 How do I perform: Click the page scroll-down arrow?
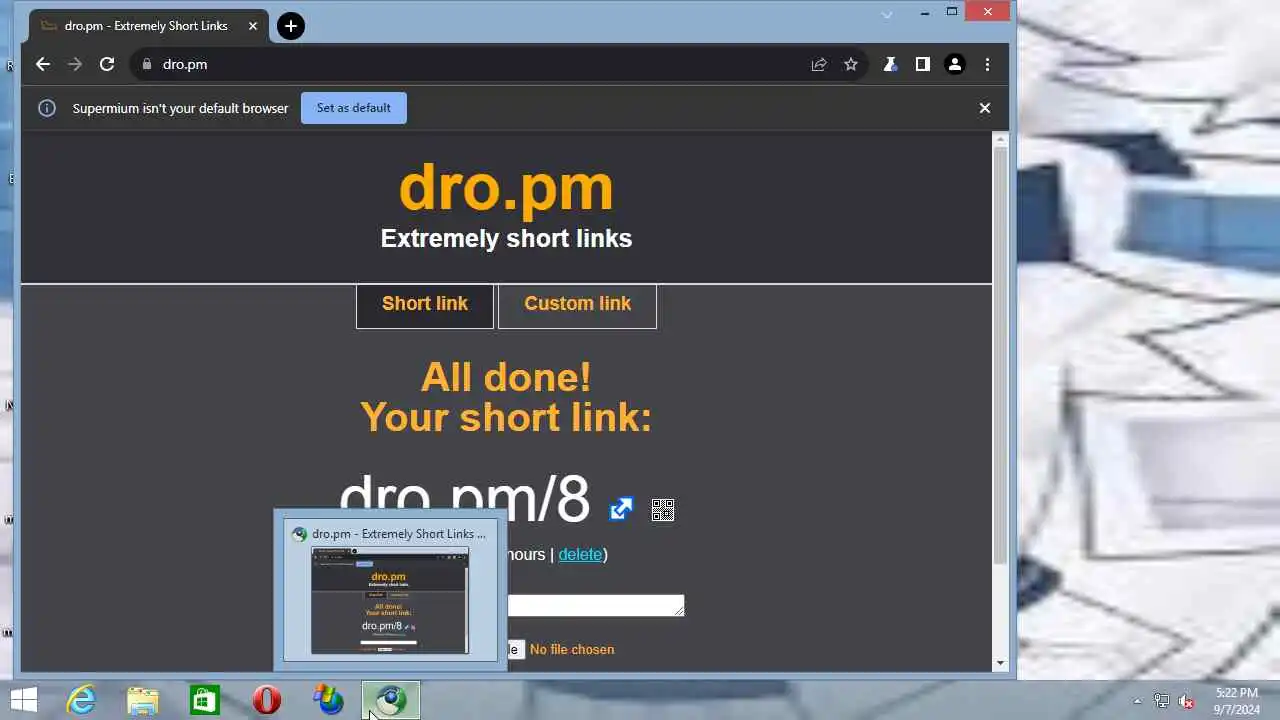[x=1000, y=663]
